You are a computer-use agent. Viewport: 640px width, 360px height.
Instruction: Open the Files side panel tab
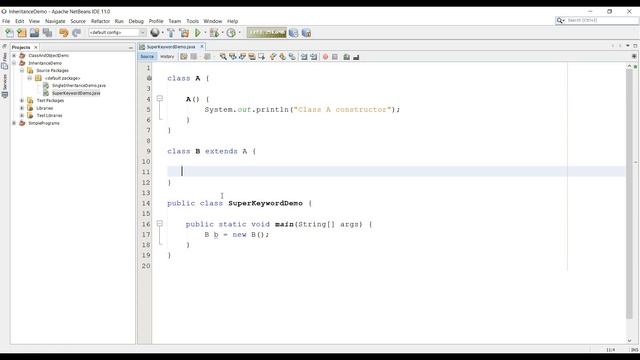coord(4,61)
